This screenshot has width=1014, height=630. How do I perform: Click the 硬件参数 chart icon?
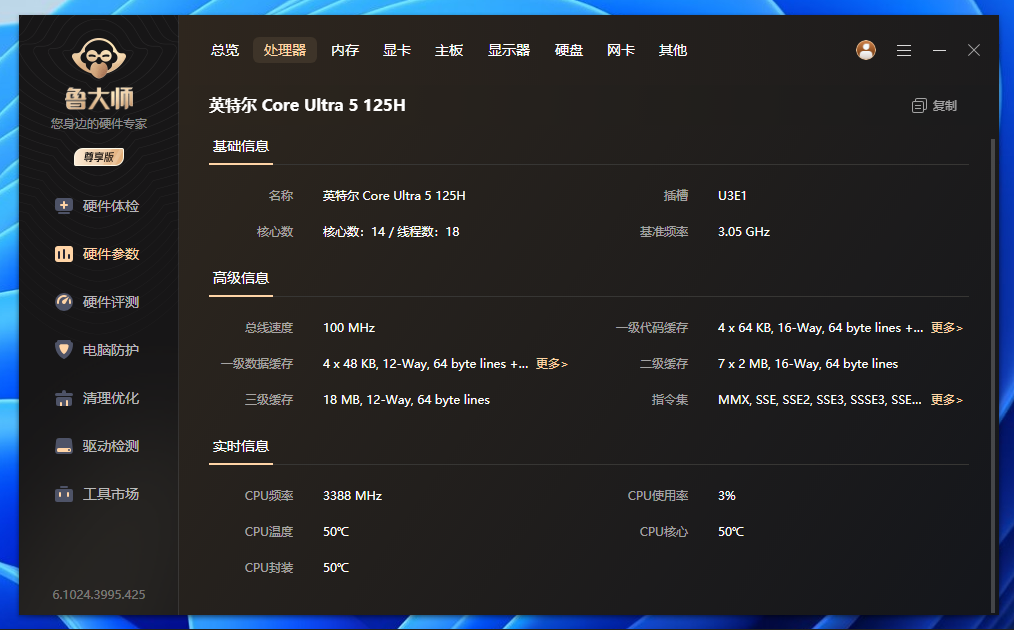click(63, 254)
